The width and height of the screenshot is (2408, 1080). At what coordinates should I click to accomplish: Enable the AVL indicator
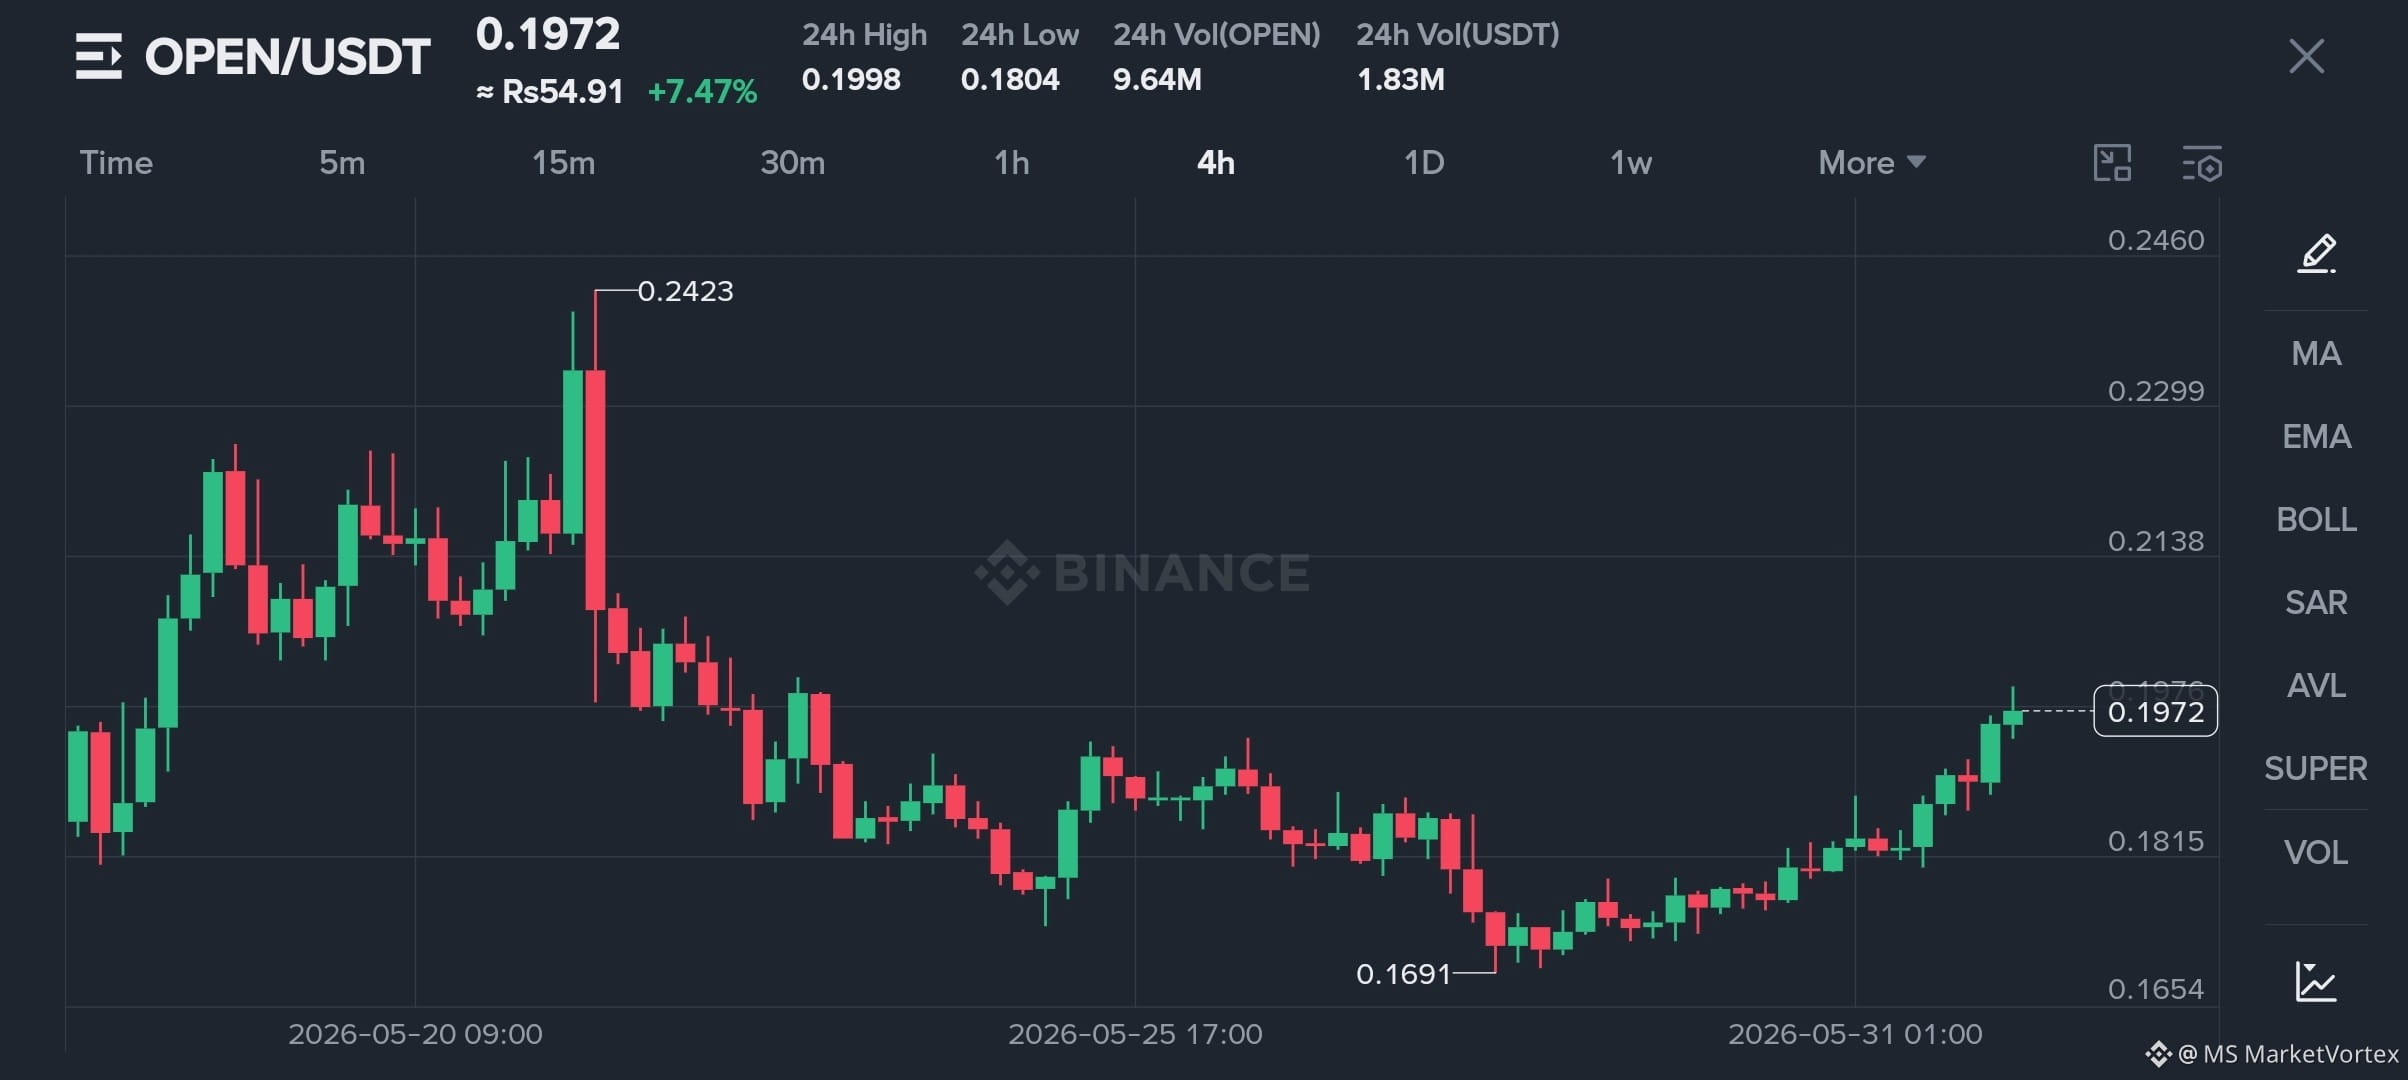(x=2316, y=685)
